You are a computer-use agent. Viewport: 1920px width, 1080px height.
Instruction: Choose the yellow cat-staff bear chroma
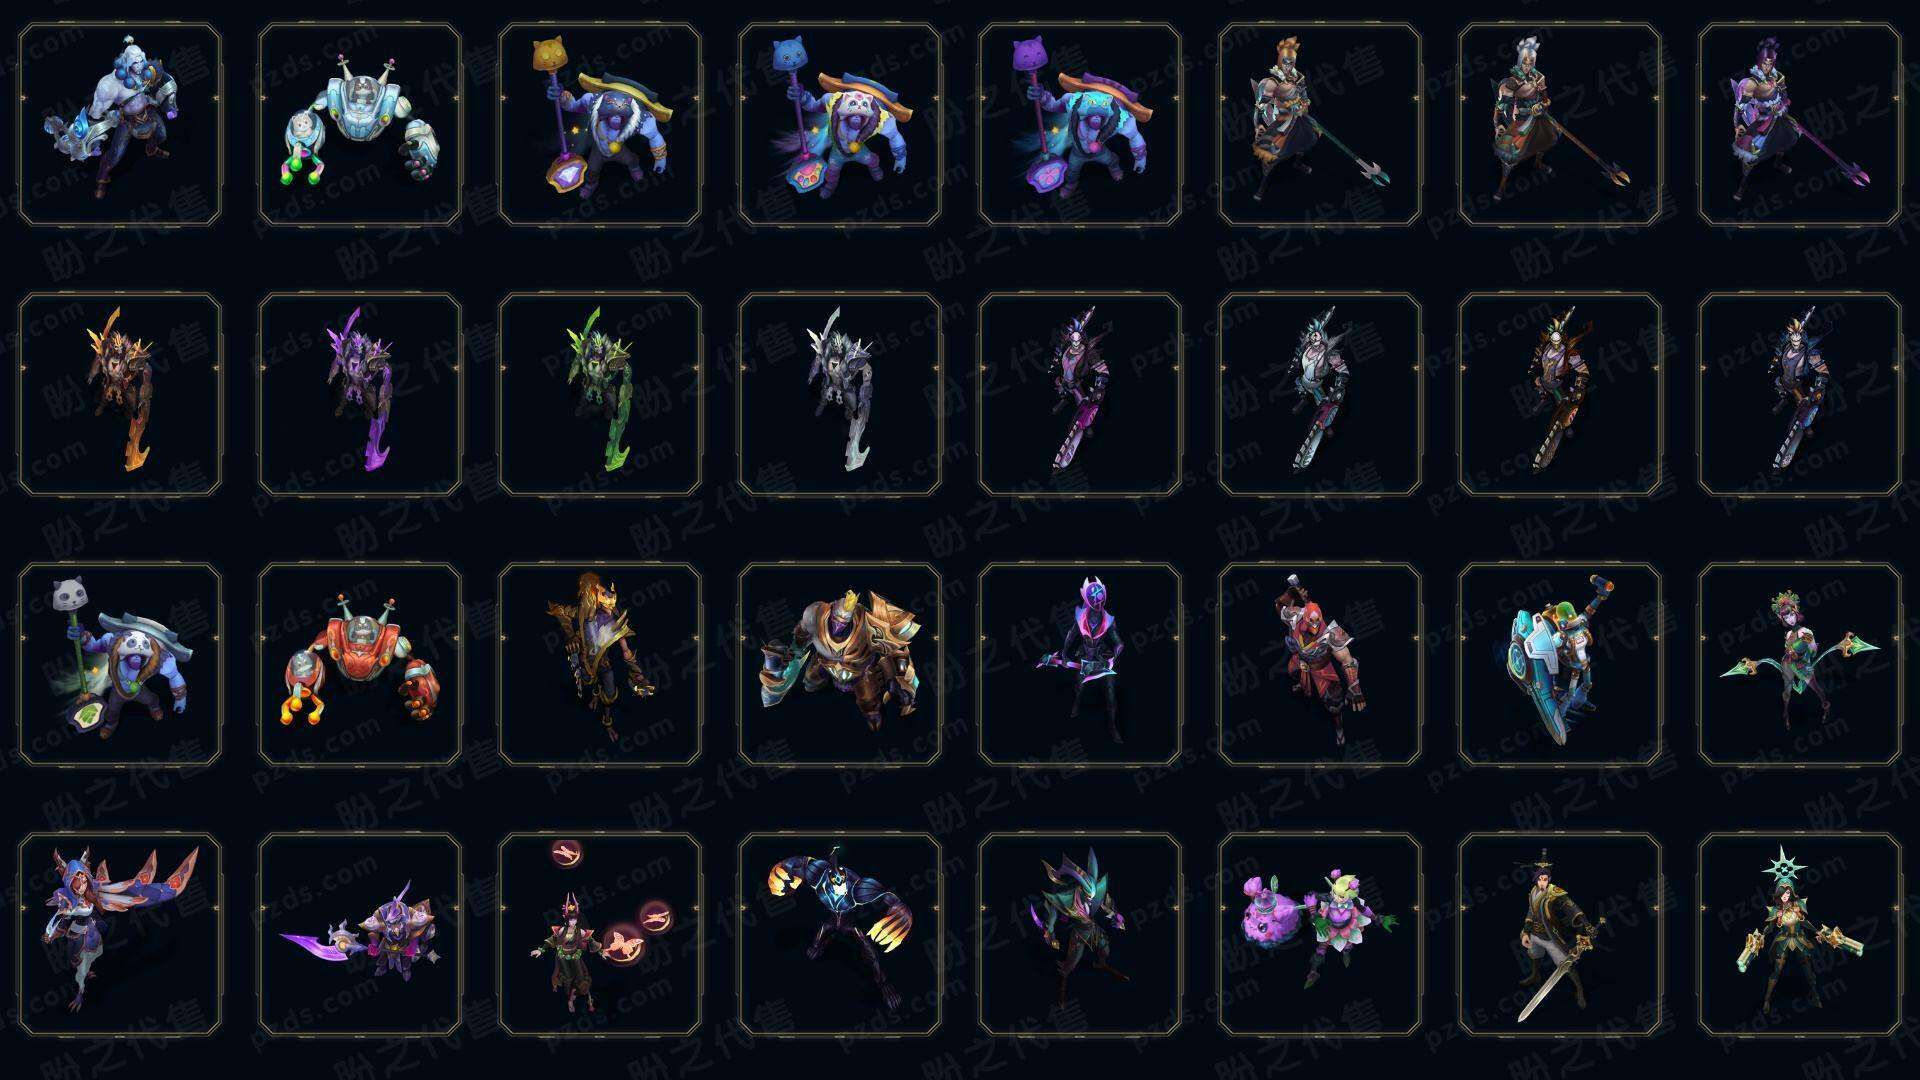[x=600, y=125]
